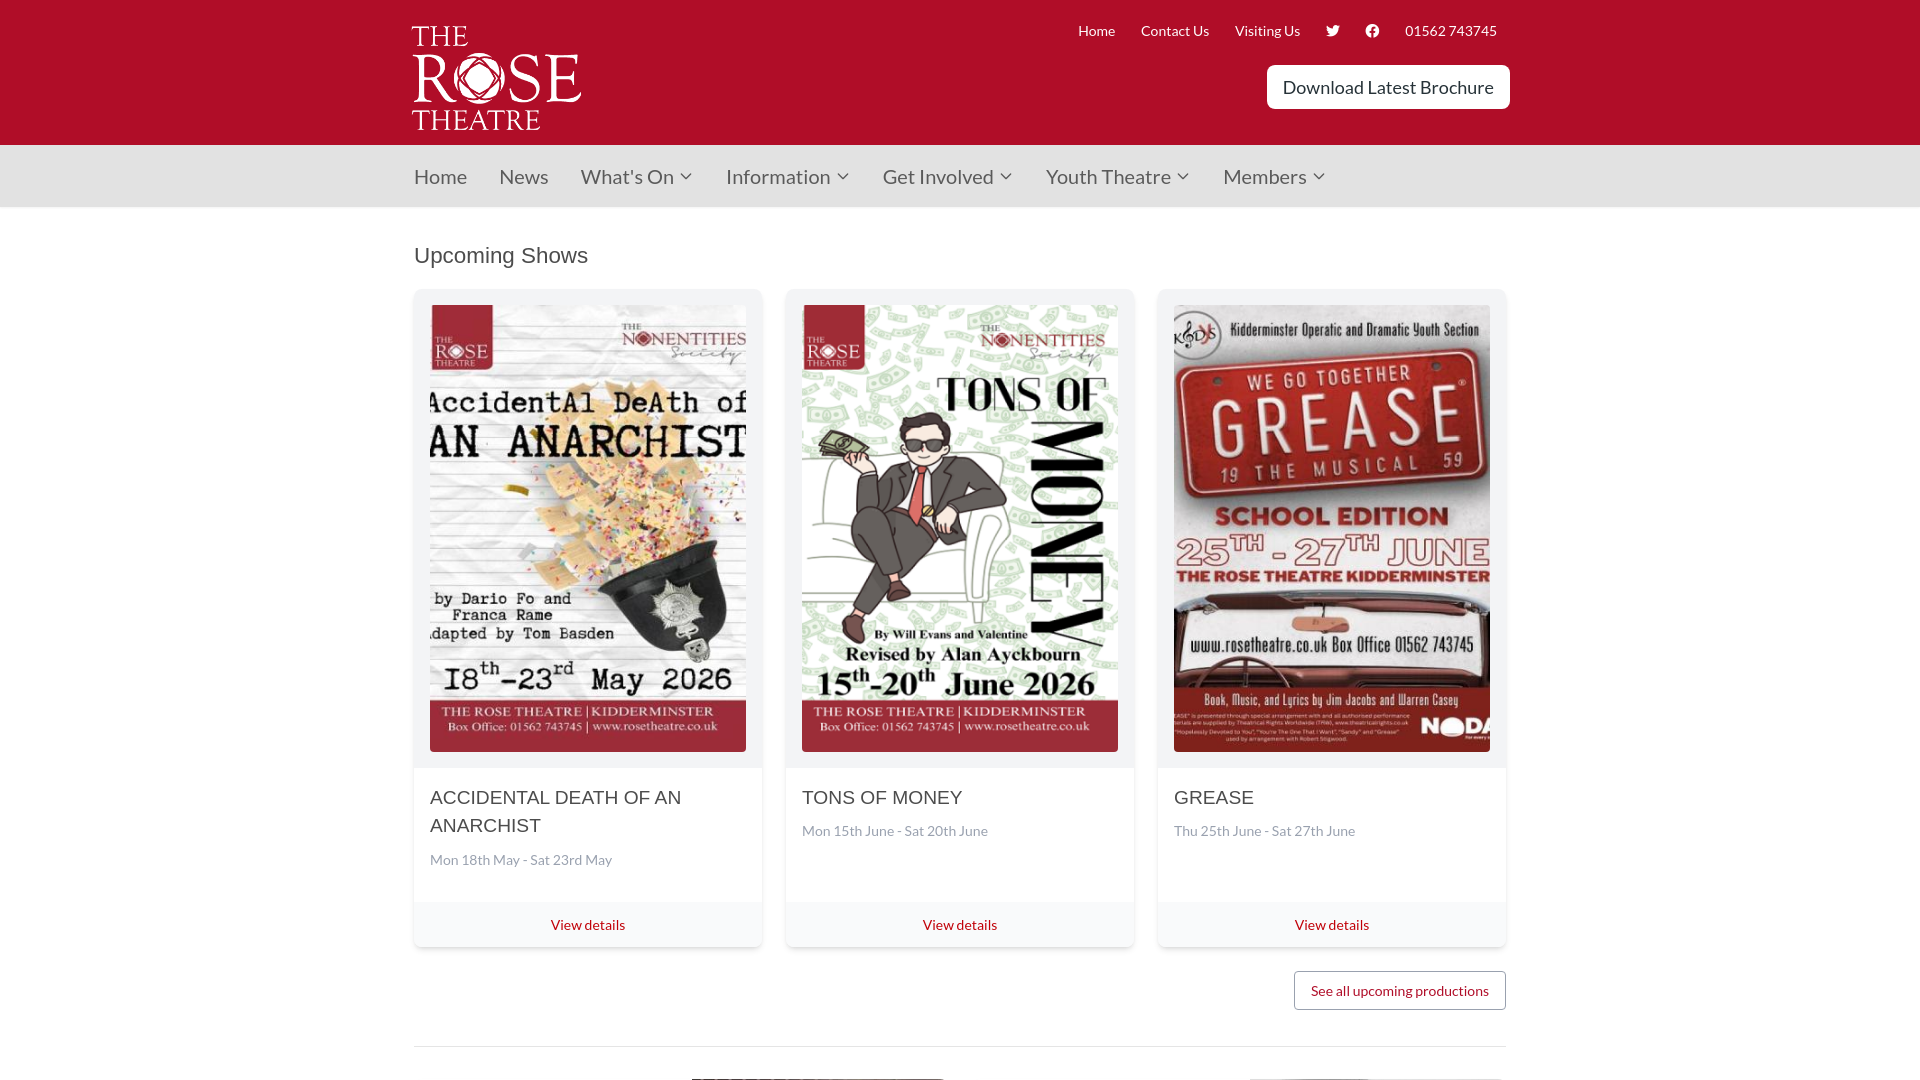Click the TONS OF MONEY title text

(x=882, y=798)
